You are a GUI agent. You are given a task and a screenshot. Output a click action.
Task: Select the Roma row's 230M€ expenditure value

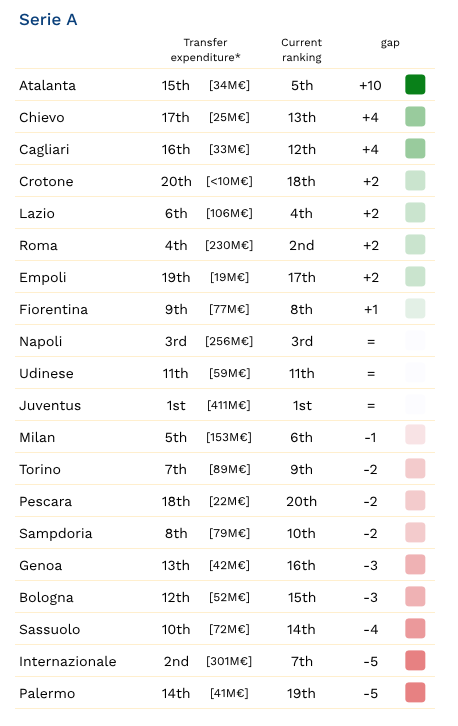click(229, 245)
